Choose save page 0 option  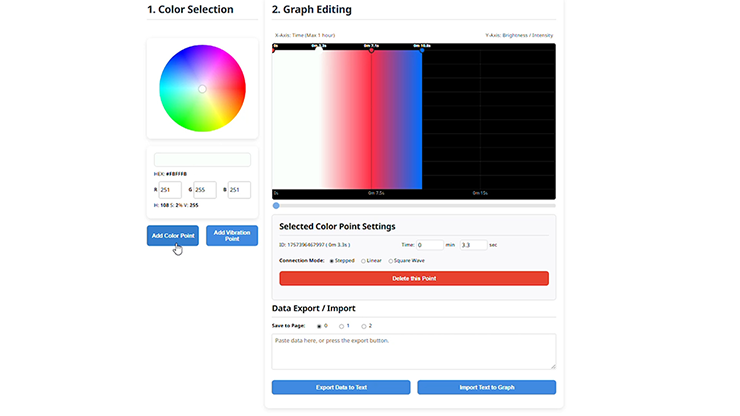pyautogui.click(x=319, y=326)
